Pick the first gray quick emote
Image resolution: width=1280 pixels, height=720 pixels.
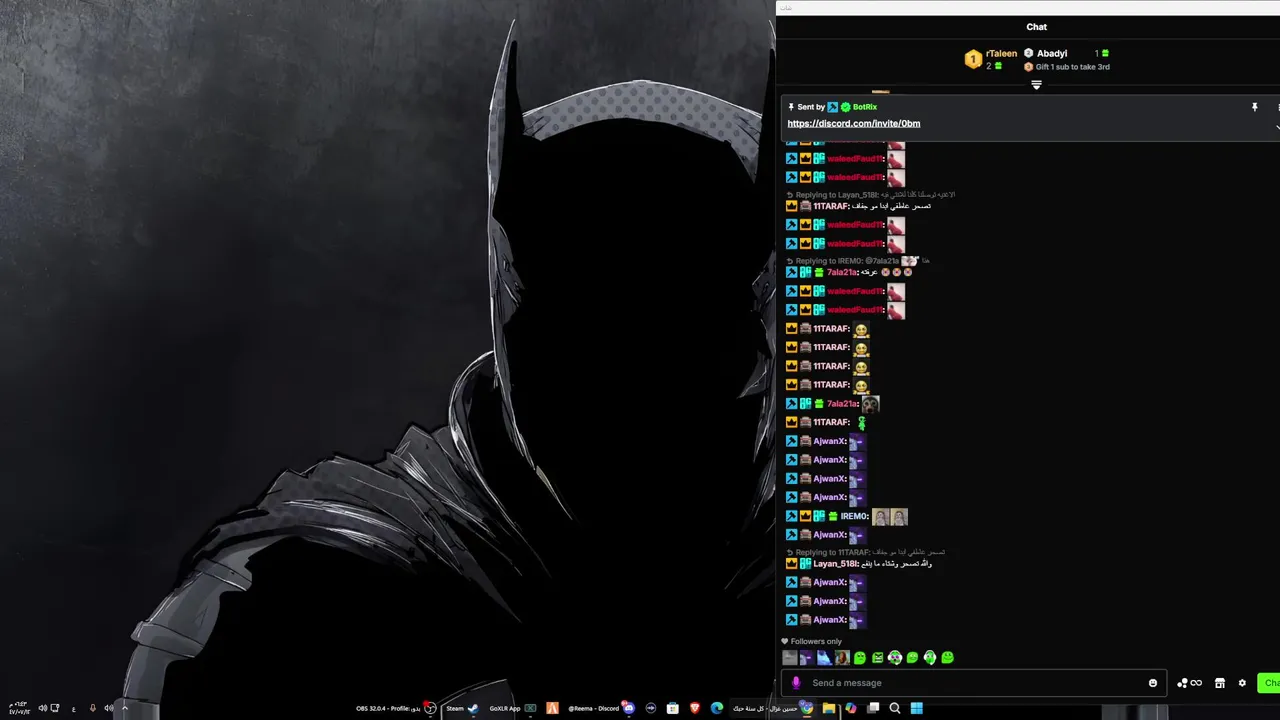point(789,658)
